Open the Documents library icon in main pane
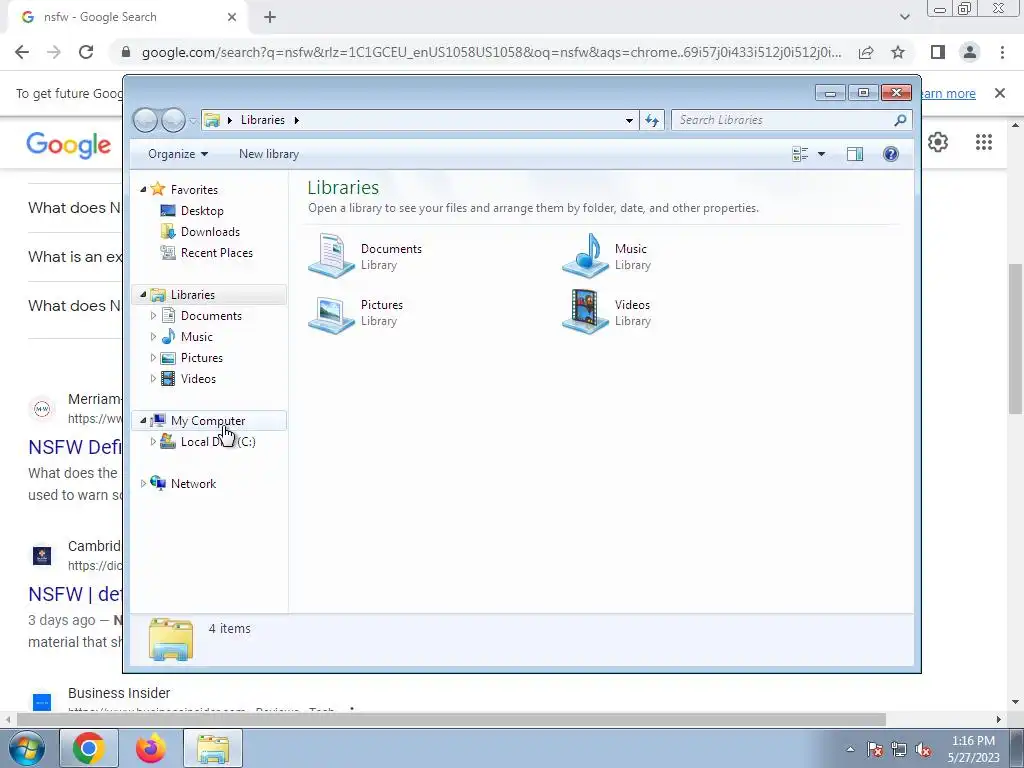1024x768 pixels. point(331,256)
